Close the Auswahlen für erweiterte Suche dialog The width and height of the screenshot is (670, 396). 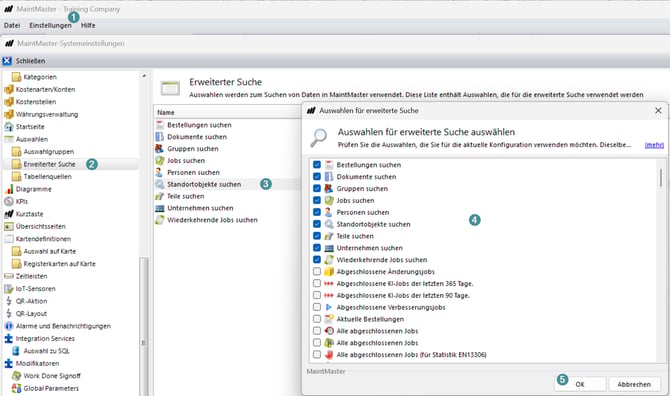(658, 111)
